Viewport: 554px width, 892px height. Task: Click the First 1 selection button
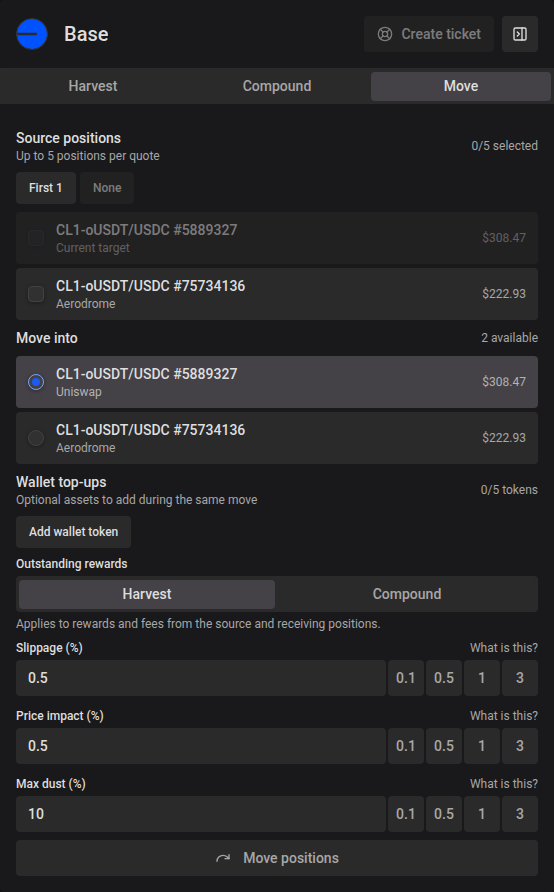pos(46,188)
